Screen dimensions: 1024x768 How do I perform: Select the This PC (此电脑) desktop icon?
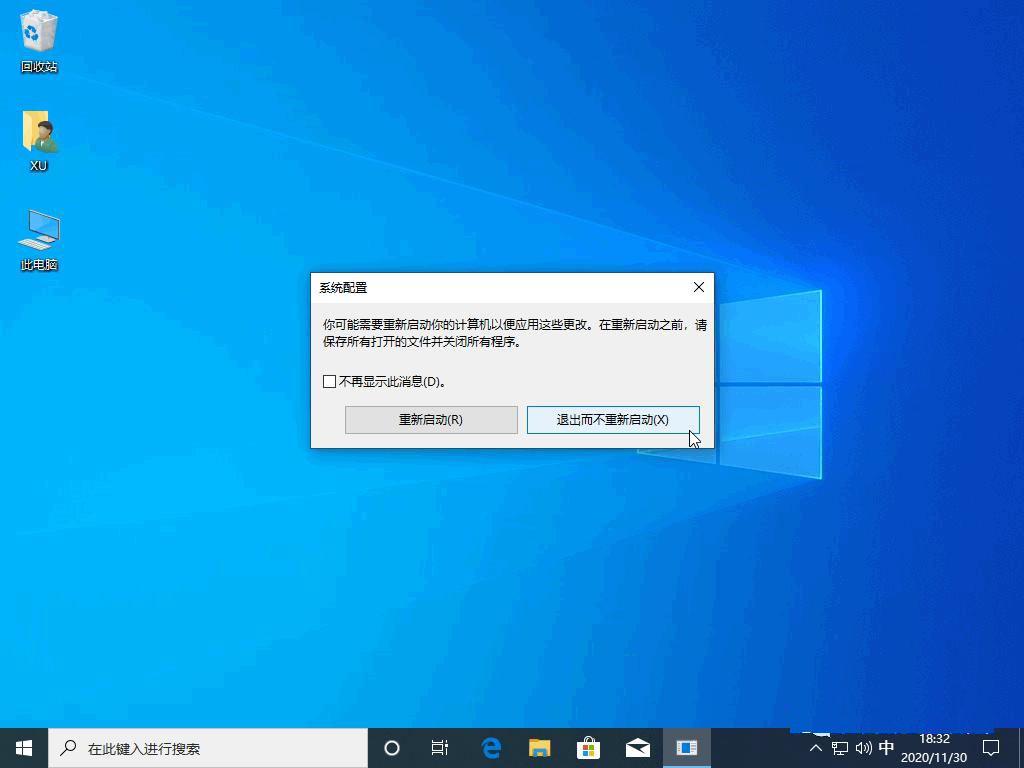coord(39,240)
